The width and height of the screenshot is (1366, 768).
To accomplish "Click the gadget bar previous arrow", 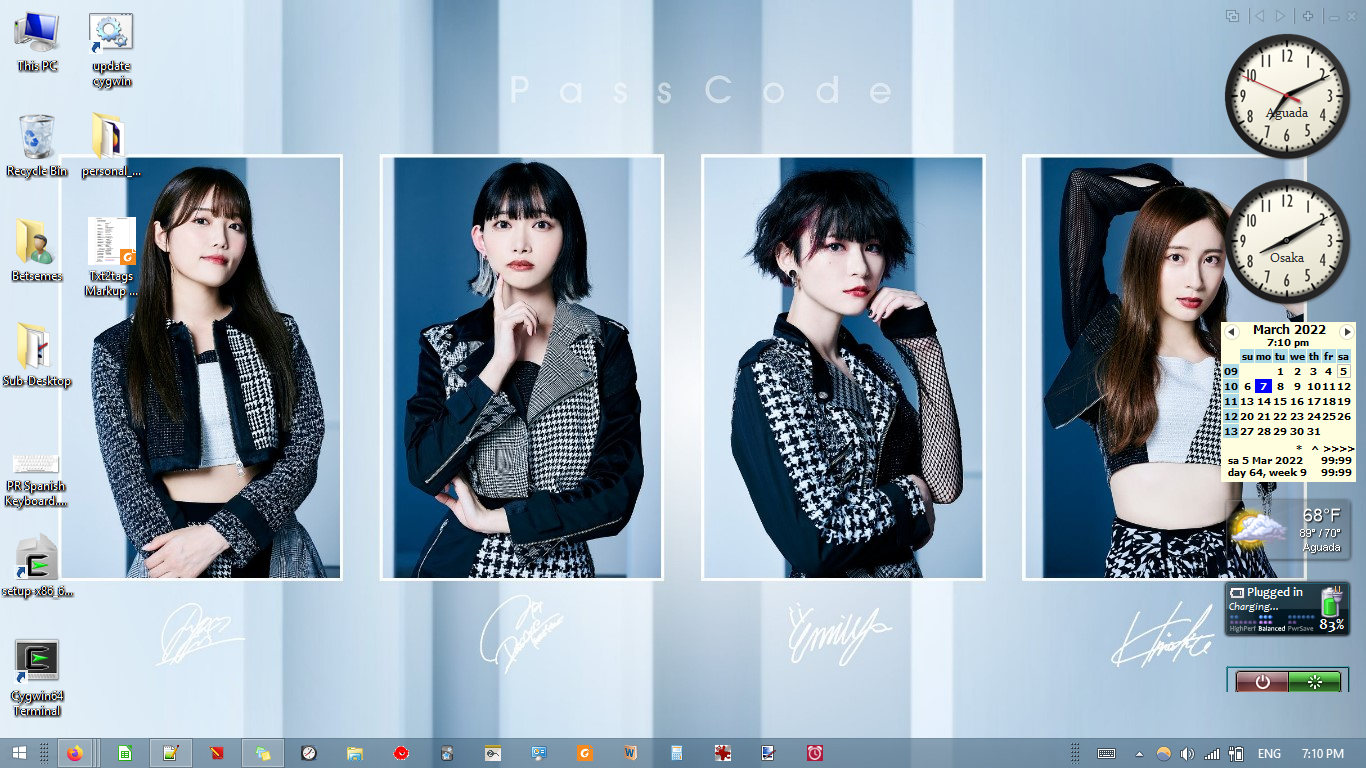I will pos(1260,16).
